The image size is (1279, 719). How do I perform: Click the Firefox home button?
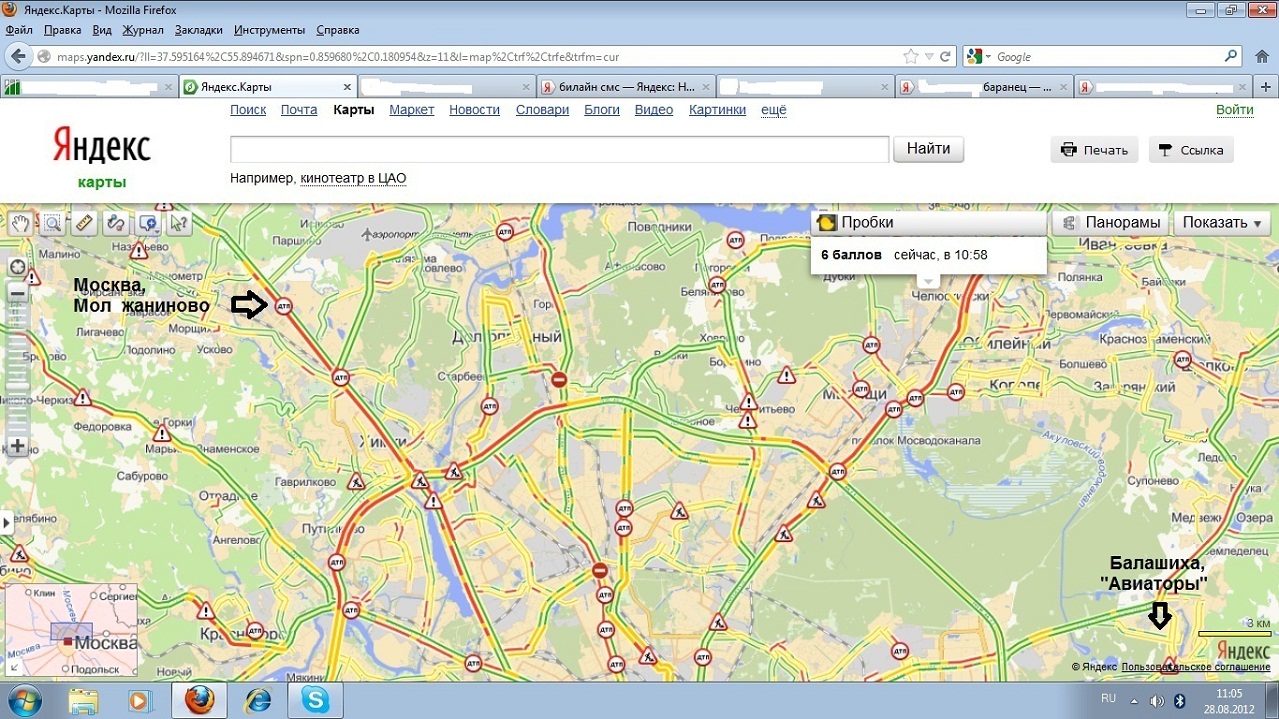pos(1262,57)
